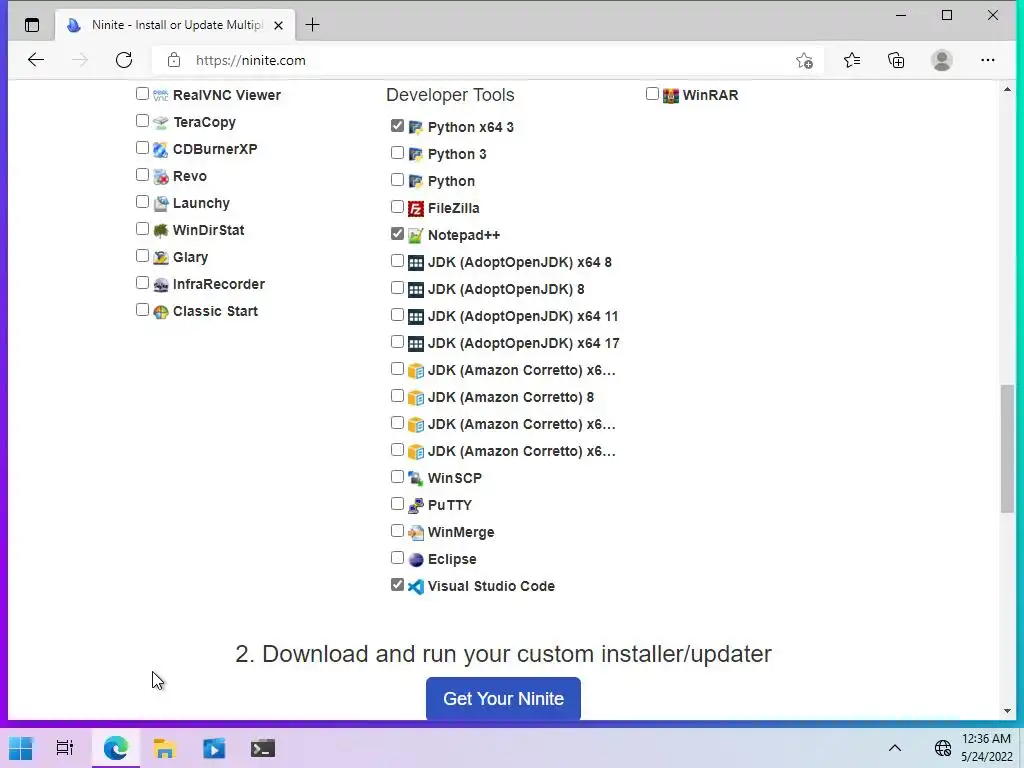Viewport: 1024px width, 768px height.
Task: Click the Get Your Ninite button
Action: pyautogui.click(x=503, y=699)
